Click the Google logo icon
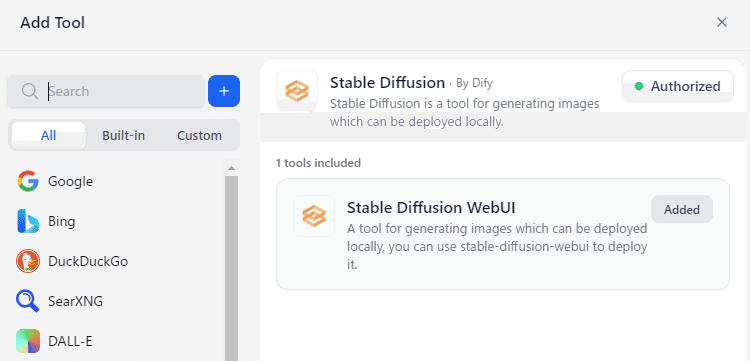 [28, 181]
